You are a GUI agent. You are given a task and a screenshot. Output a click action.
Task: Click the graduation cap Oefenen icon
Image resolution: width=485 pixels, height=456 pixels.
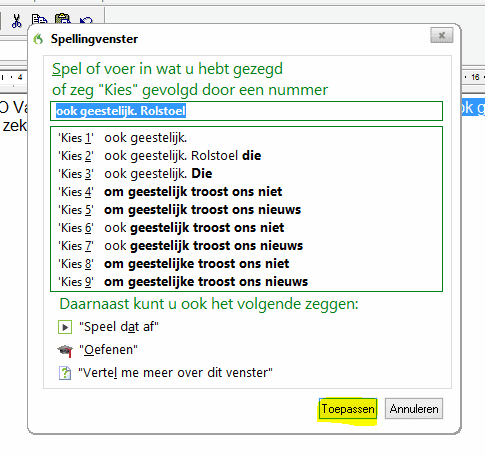pos(65,350)
